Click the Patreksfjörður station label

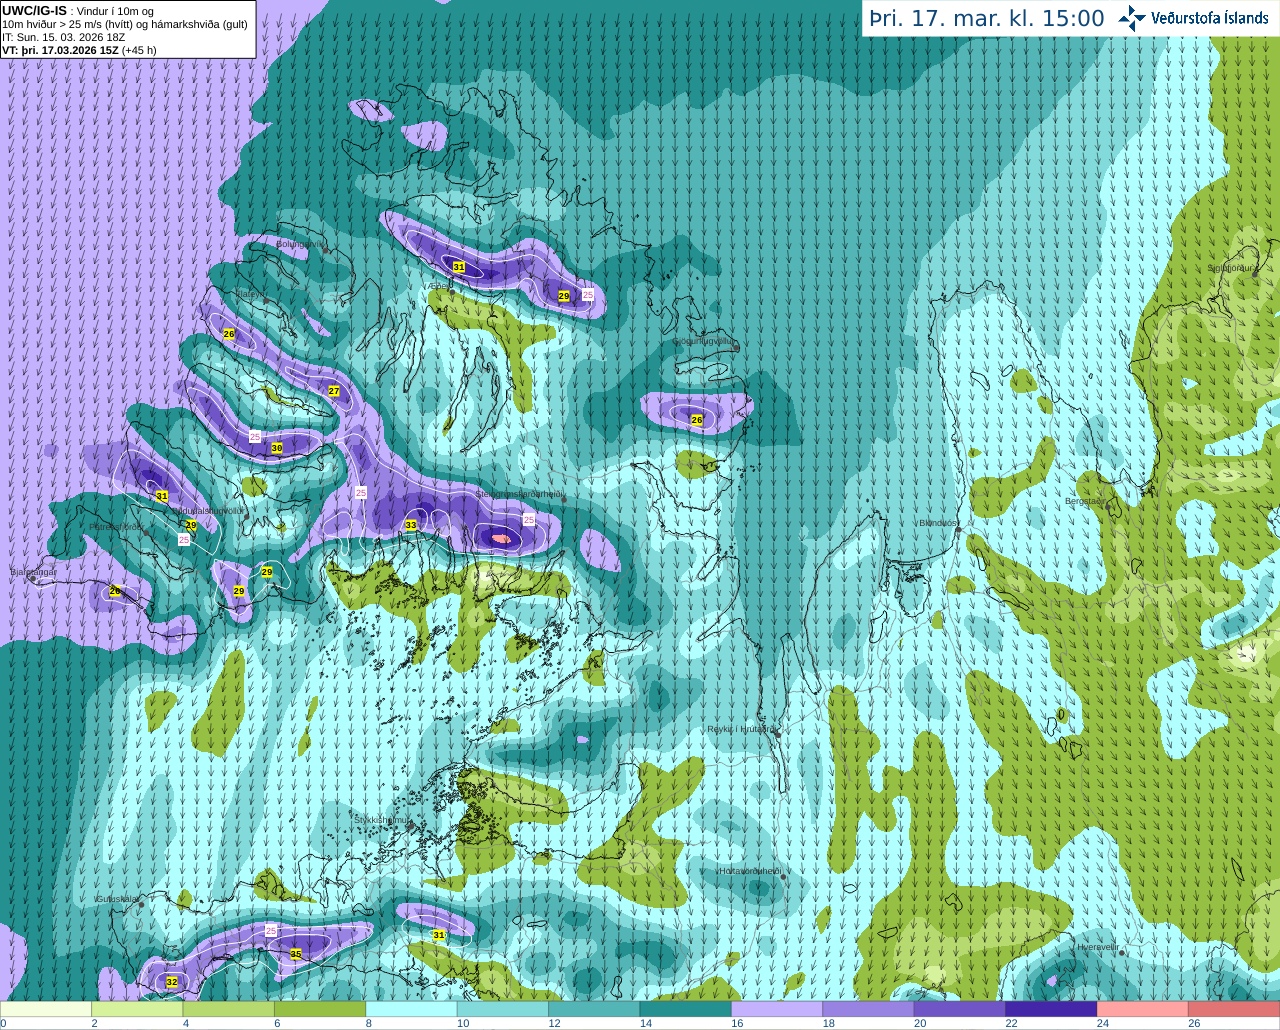pyautogui.click(x=117, y=526)
